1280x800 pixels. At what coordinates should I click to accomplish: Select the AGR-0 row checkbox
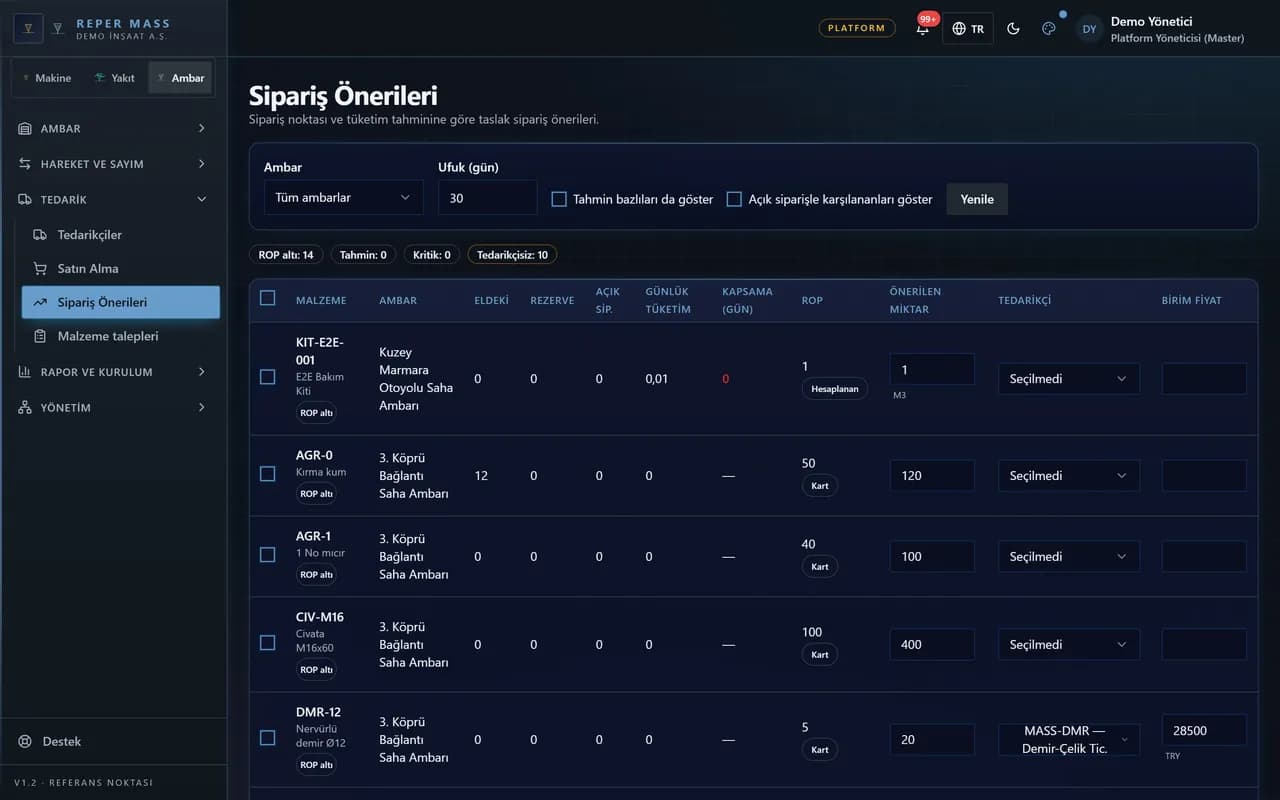click(x=267, y=474)
